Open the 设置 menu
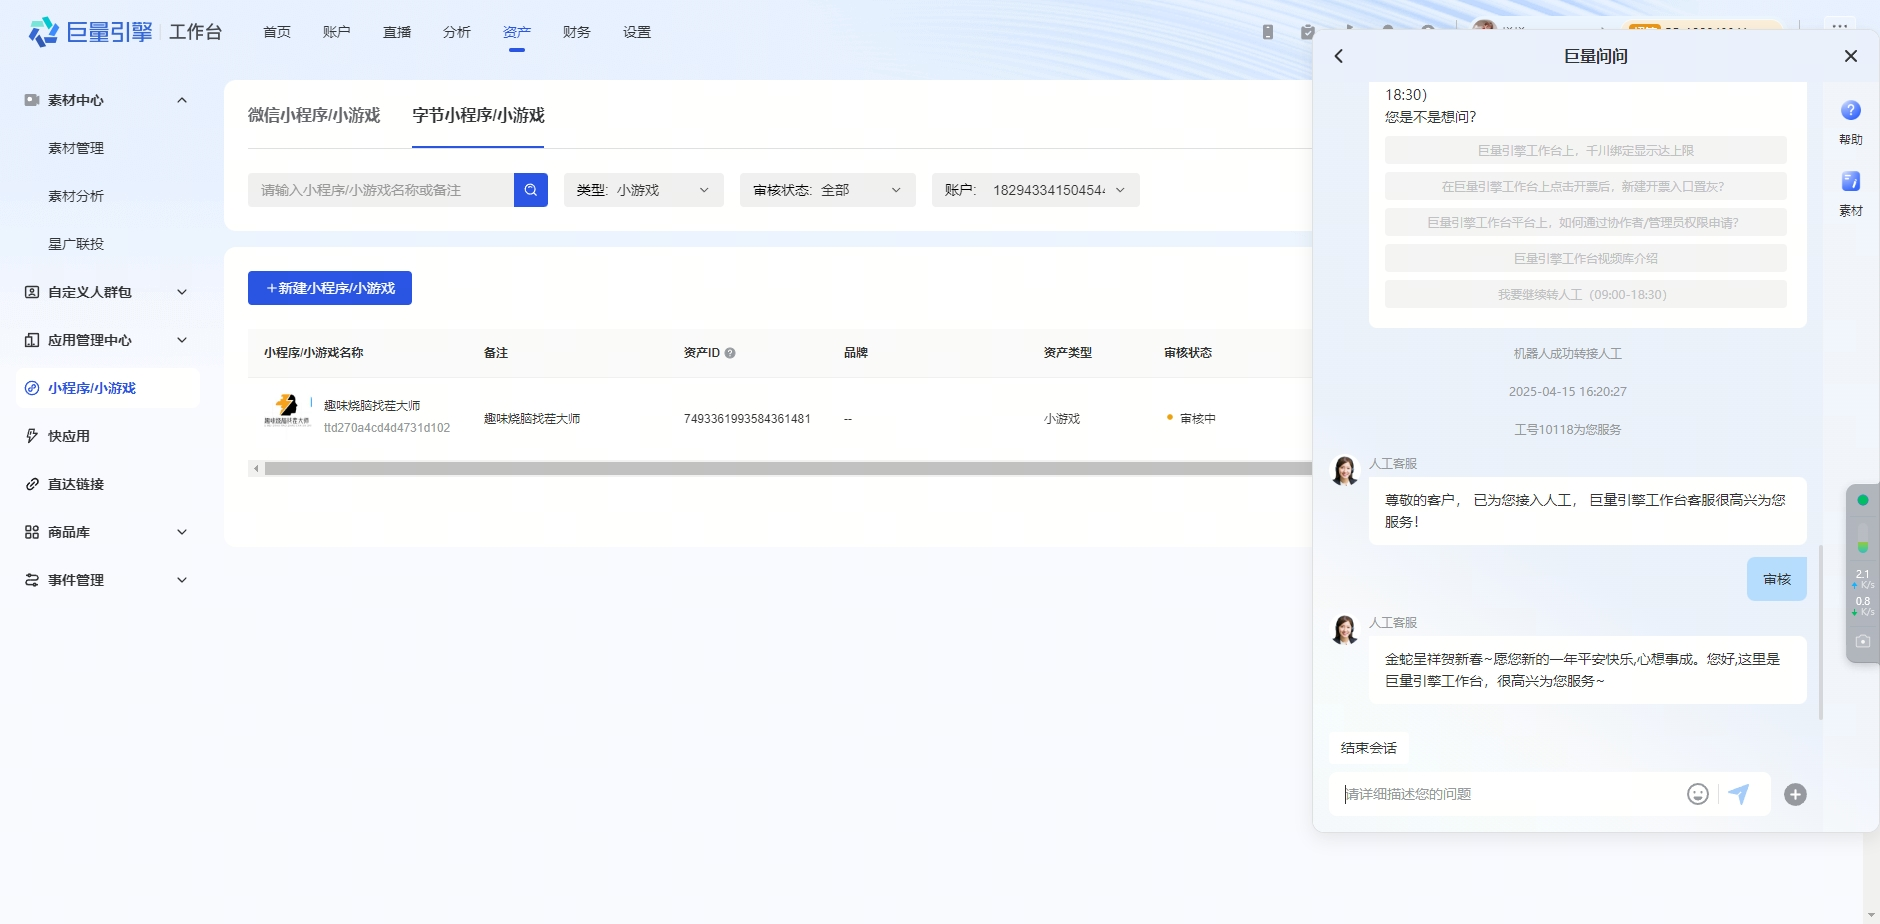The height and width of the screenshot is (924, 1880). click(x=637, y=32)
